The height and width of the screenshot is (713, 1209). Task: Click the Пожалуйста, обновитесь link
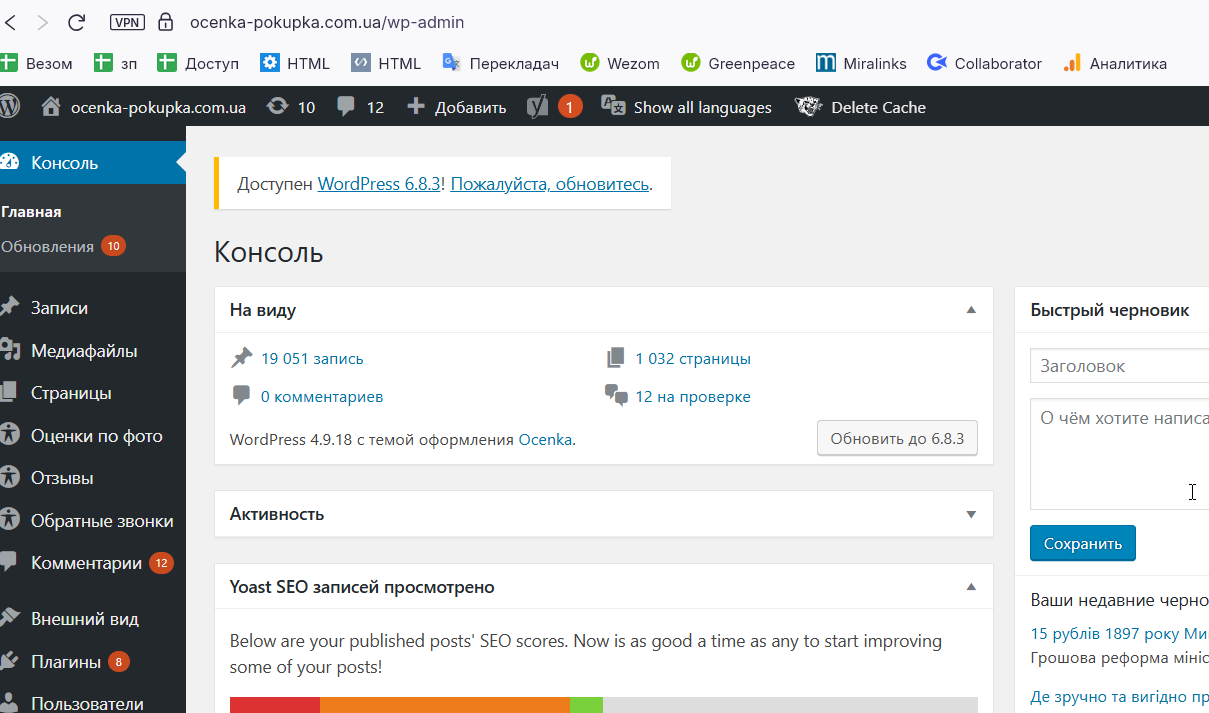pos(550,184)
